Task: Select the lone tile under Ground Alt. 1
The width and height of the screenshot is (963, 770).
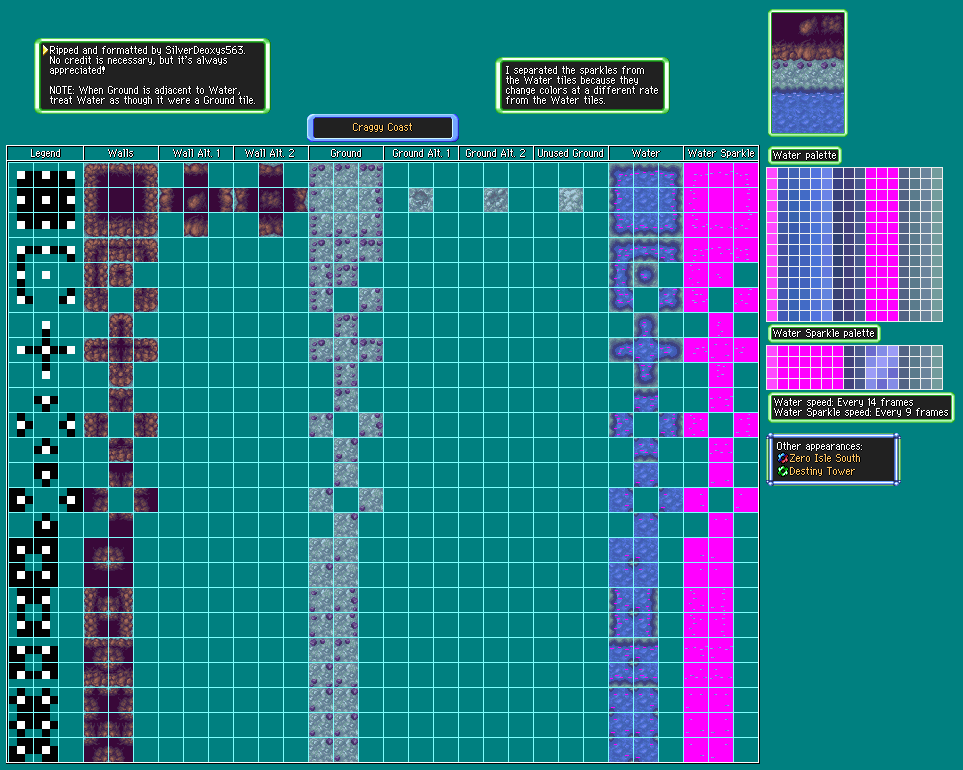Action: pyautogui.click(x=421, y=200)
